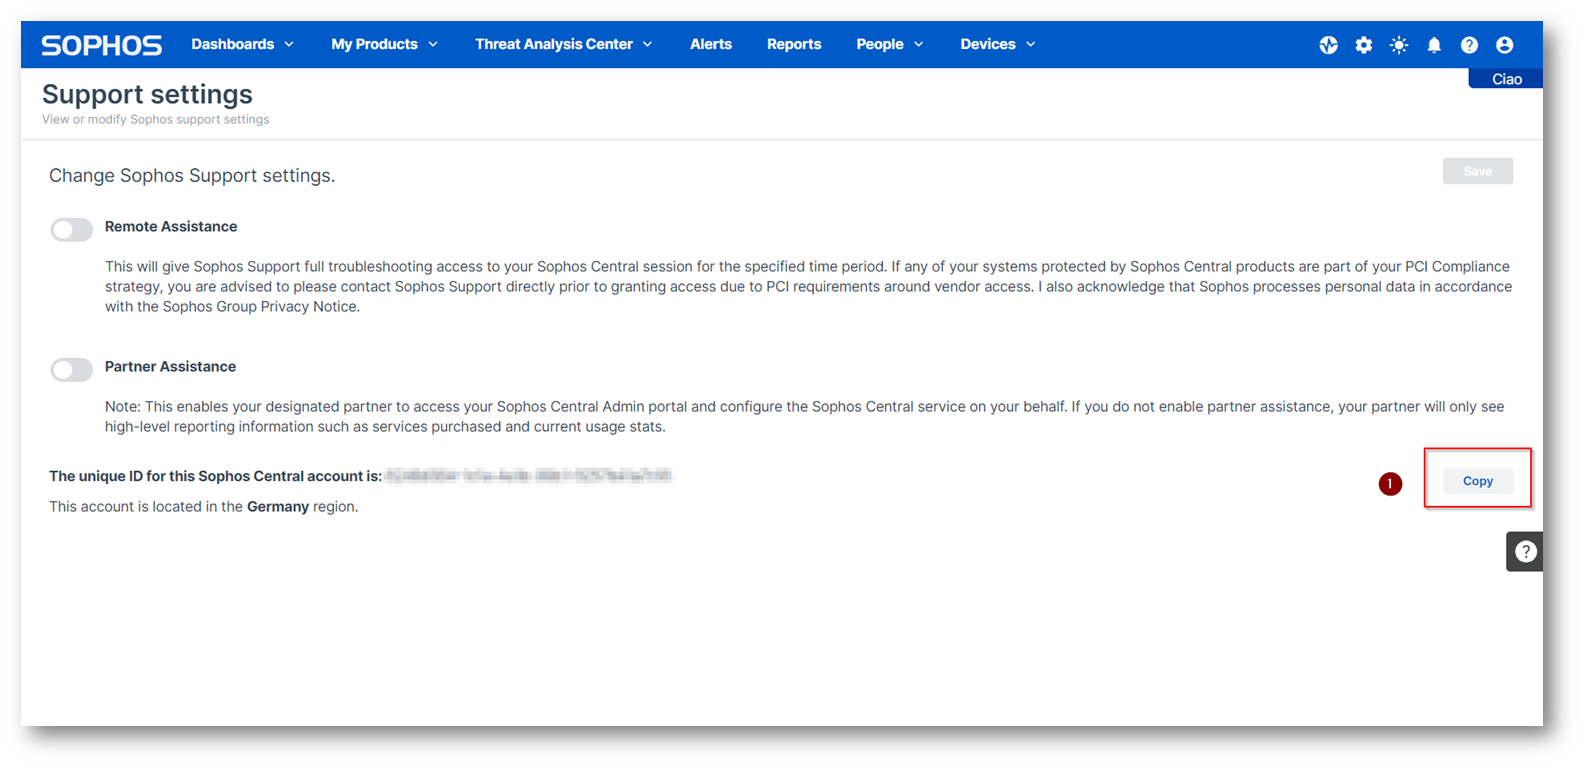Viewport: 1585px width, 768px height.
Task: Open the help question mark in header
Action: click(x=1469, y=45)
